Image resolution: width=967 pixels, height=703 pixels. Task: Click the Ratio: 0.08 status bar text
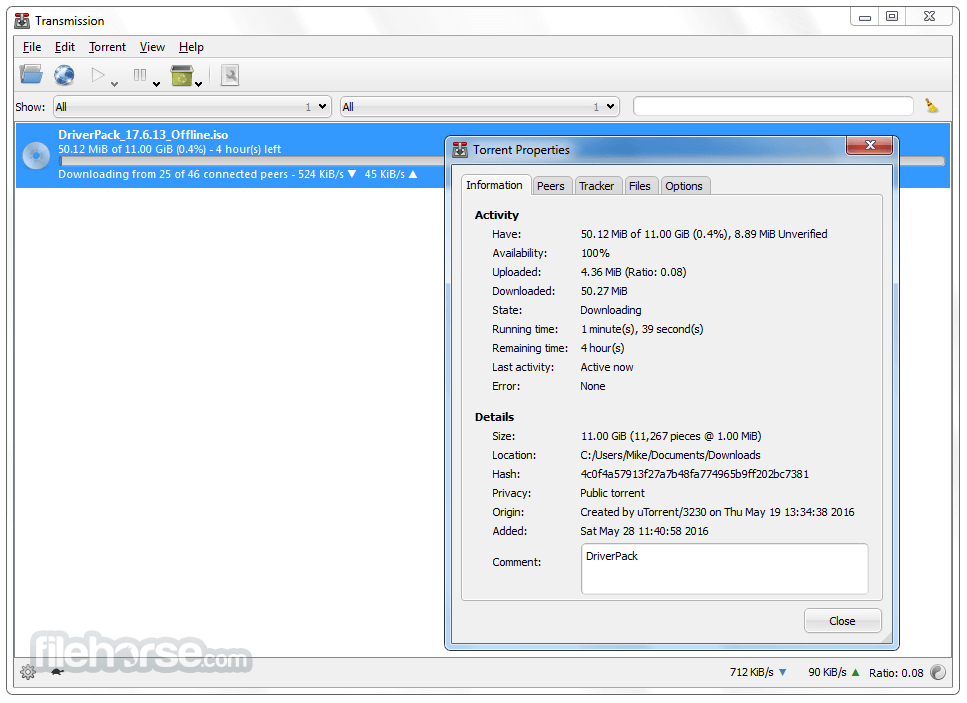896,673
